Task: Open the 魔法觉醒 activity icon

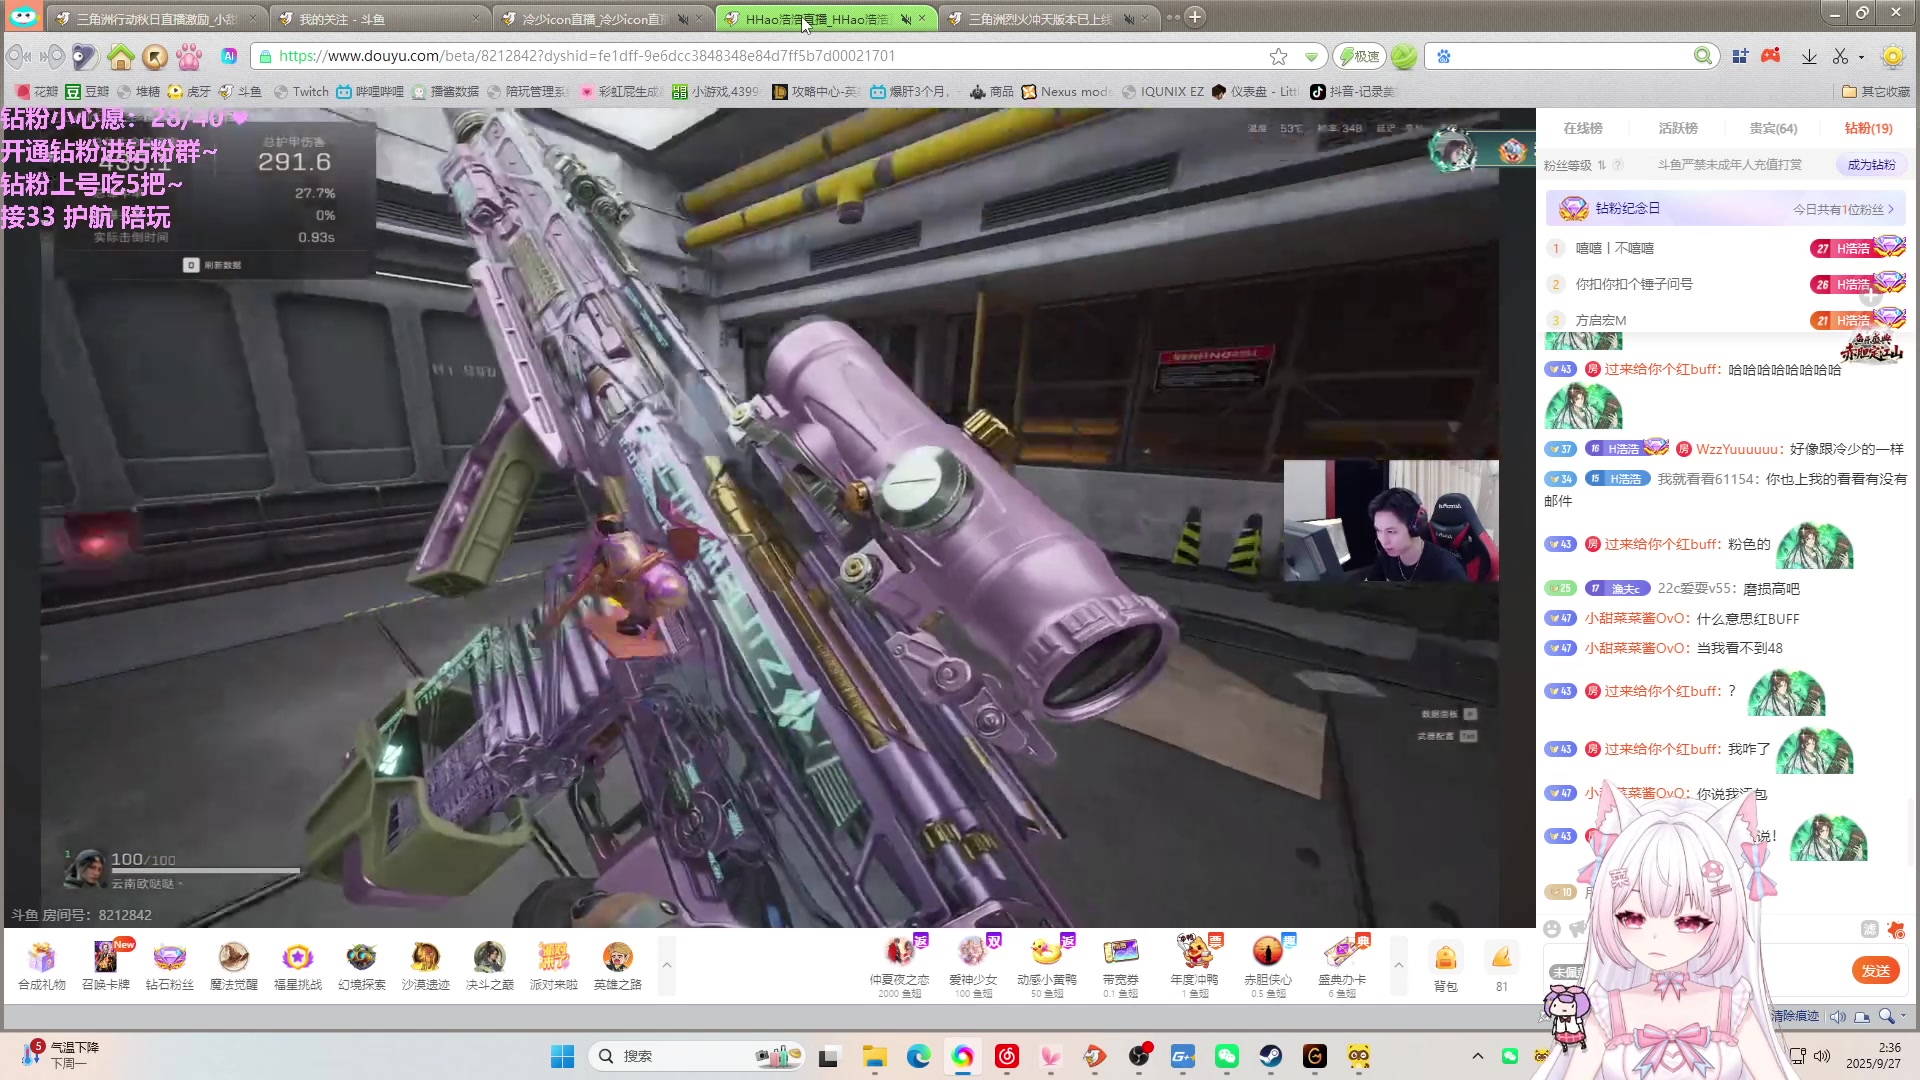Action: (x=234, y=965)
